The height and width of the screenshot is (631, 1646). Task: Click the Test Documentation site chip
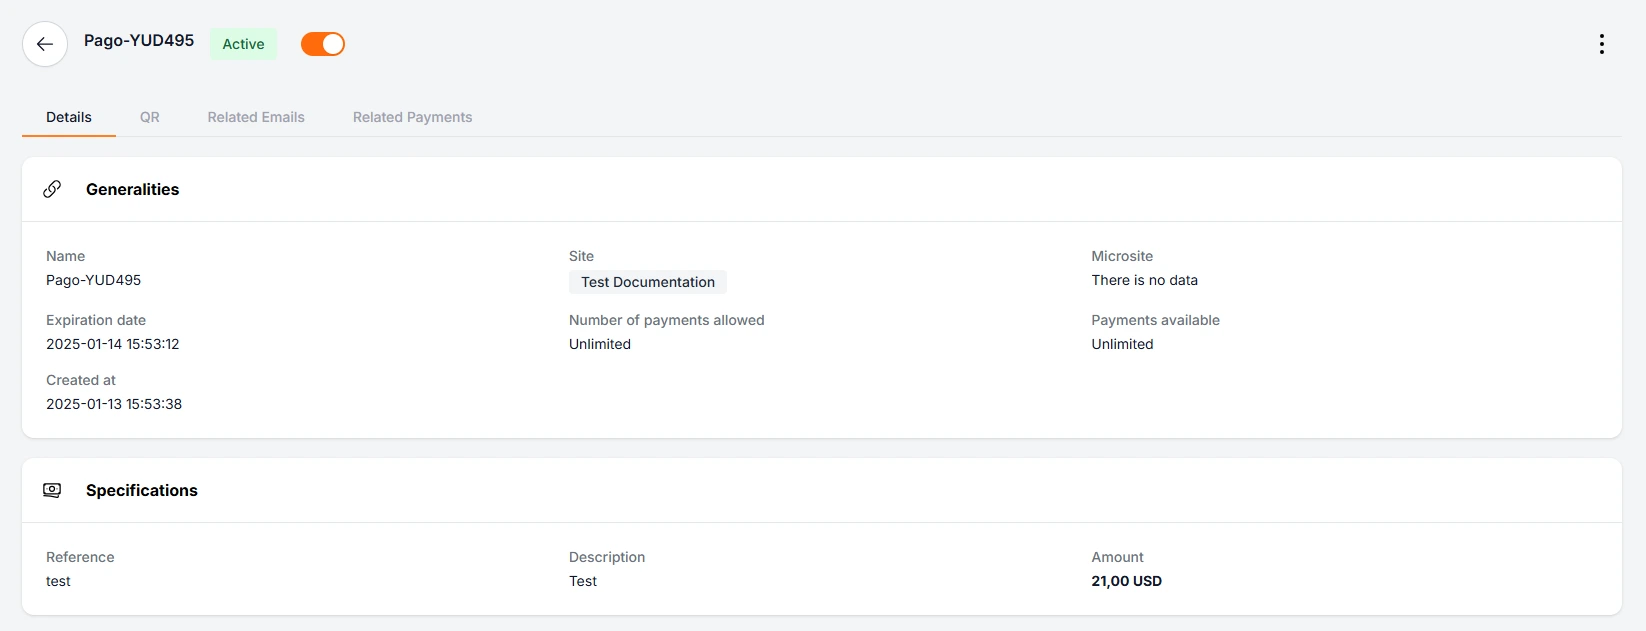coord(647,282)
